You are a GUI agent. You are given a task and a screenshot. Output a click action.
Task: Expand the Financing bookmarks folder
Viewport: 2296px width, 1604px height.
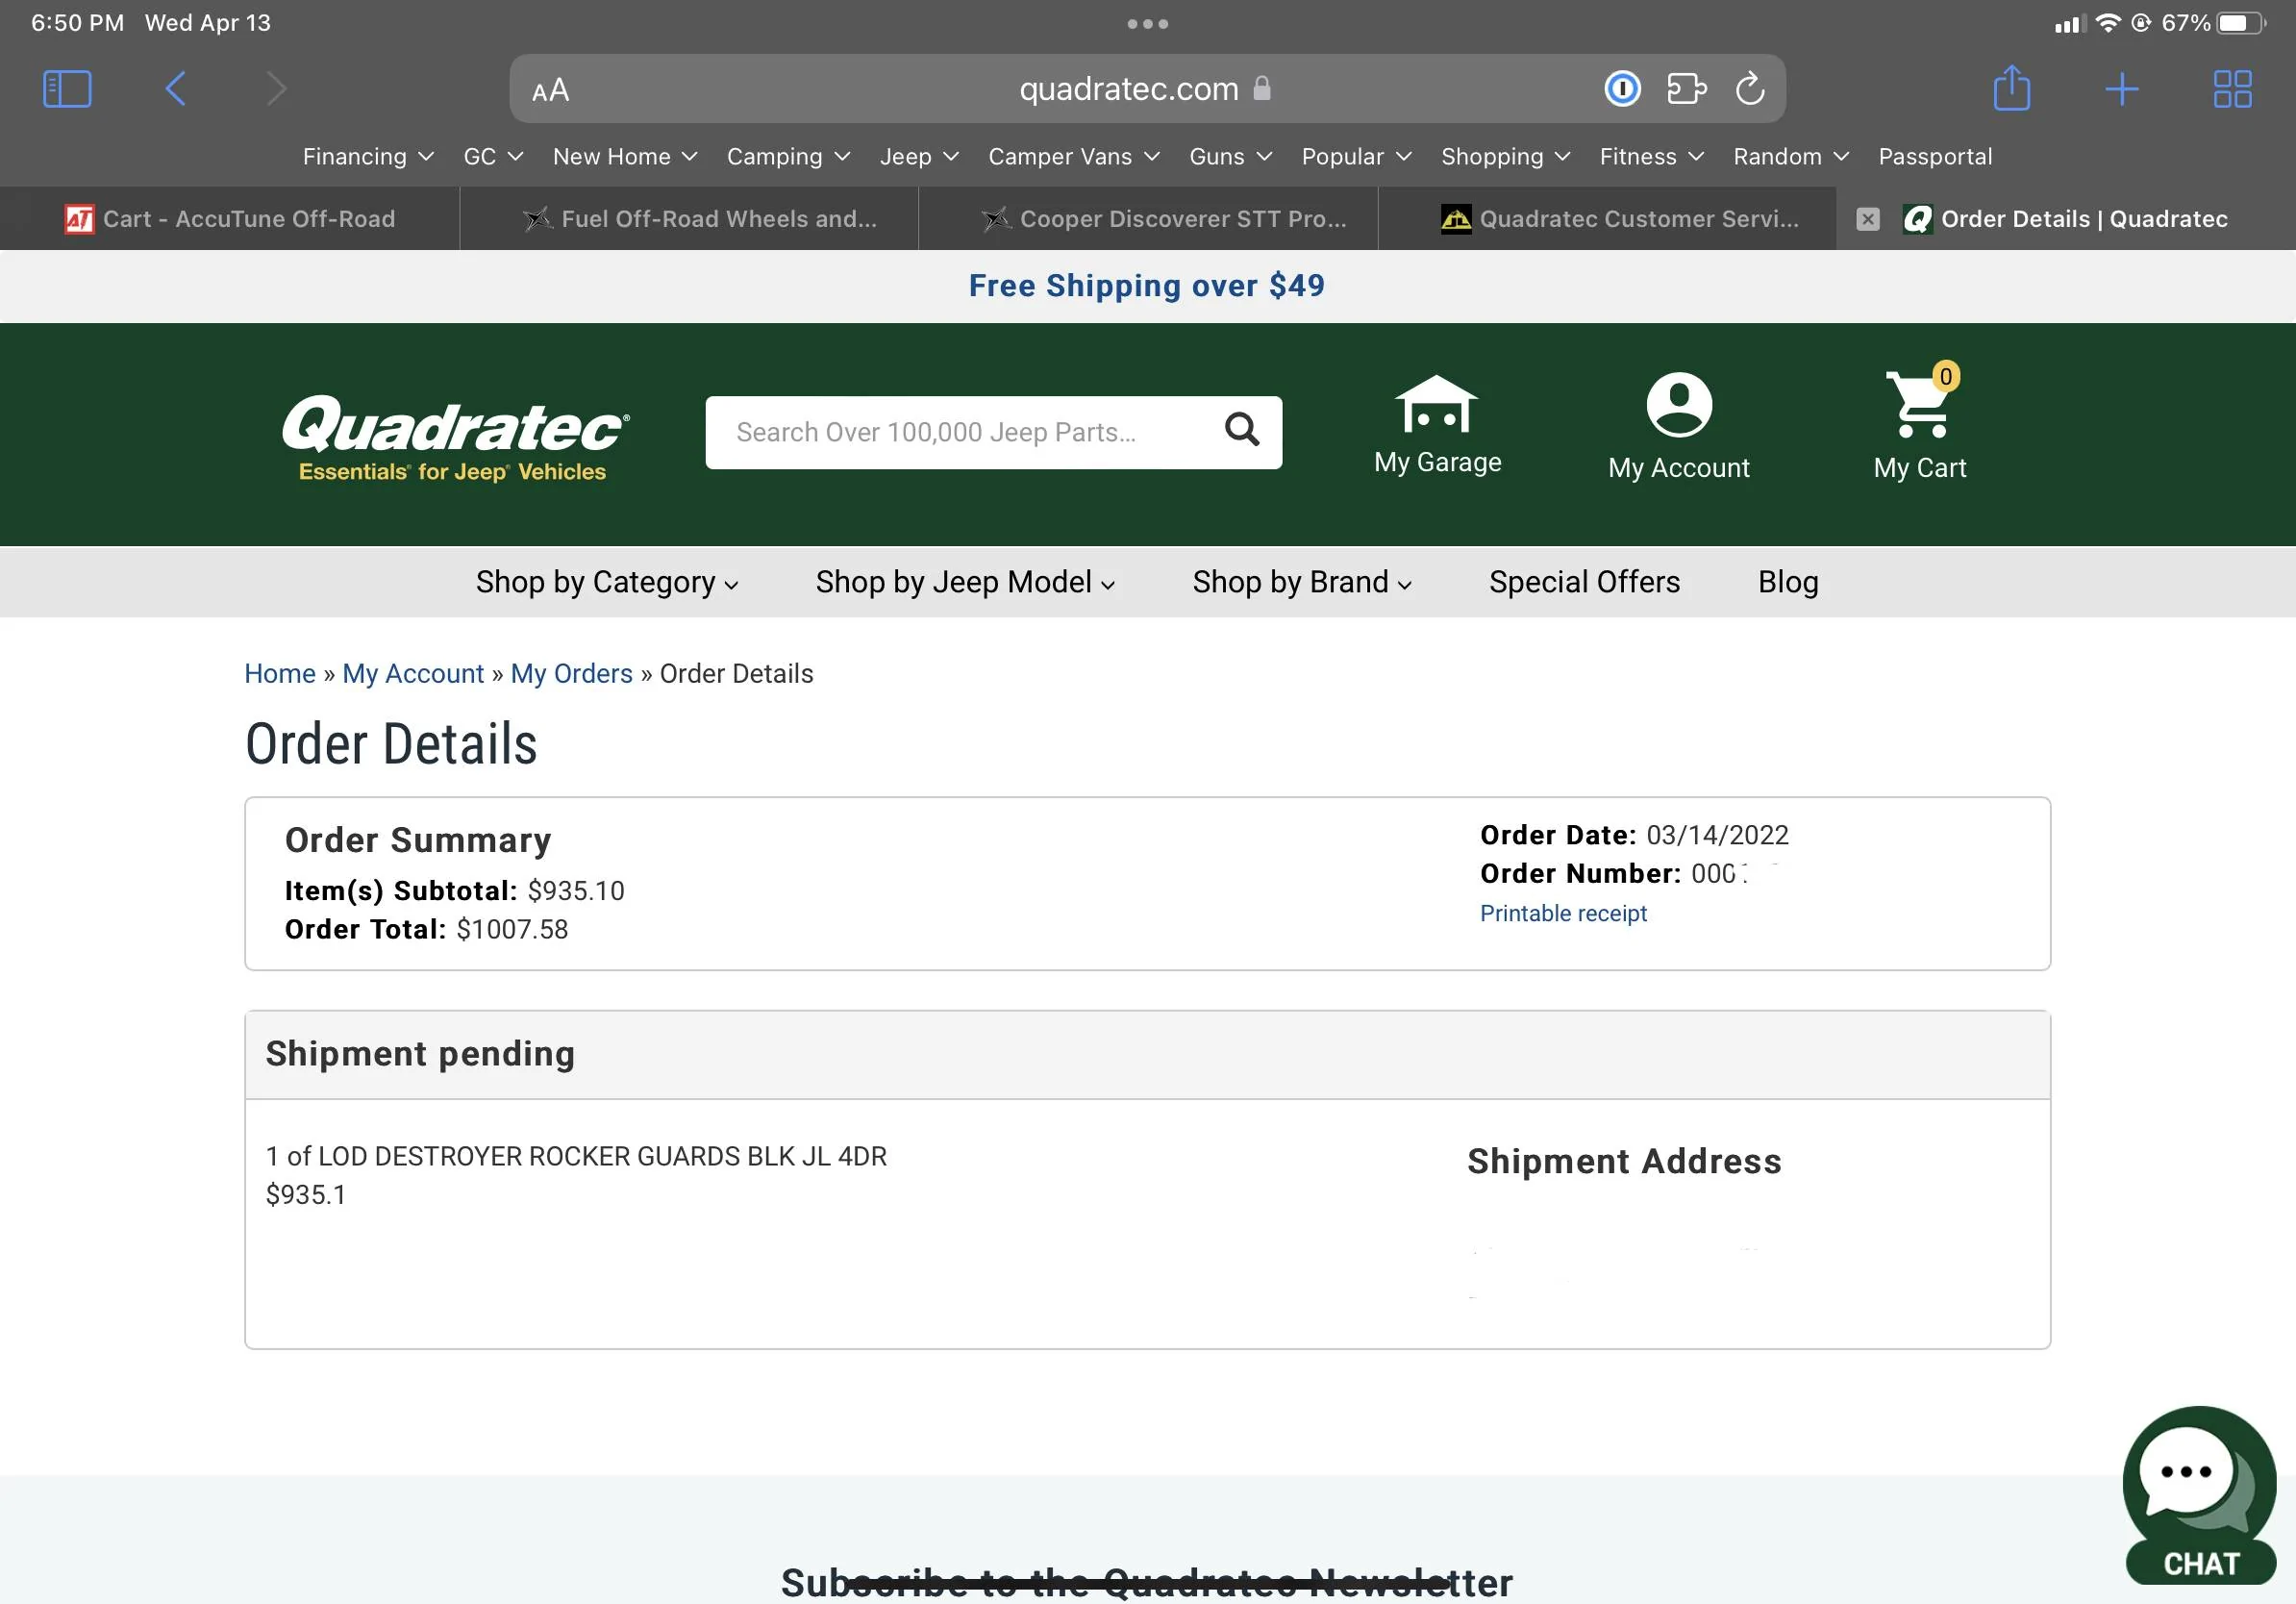click(x=368, y=157)
